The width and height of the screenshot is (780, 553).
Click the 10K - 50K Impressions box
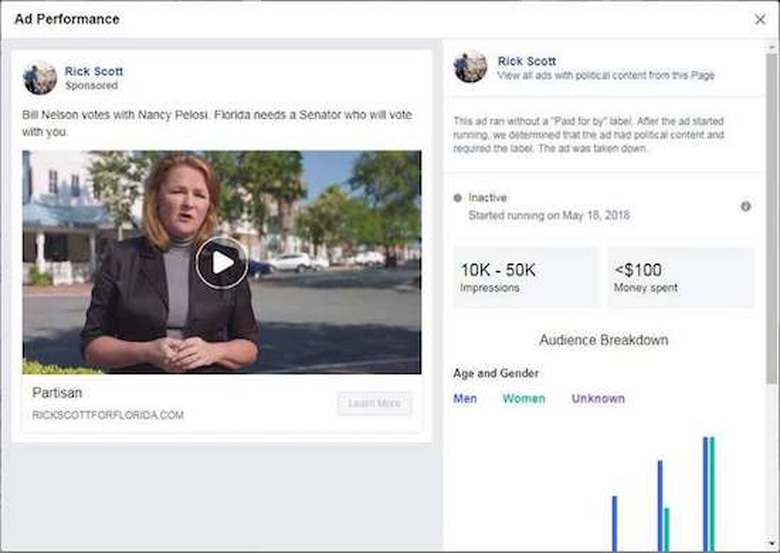[x=526, y=277]
